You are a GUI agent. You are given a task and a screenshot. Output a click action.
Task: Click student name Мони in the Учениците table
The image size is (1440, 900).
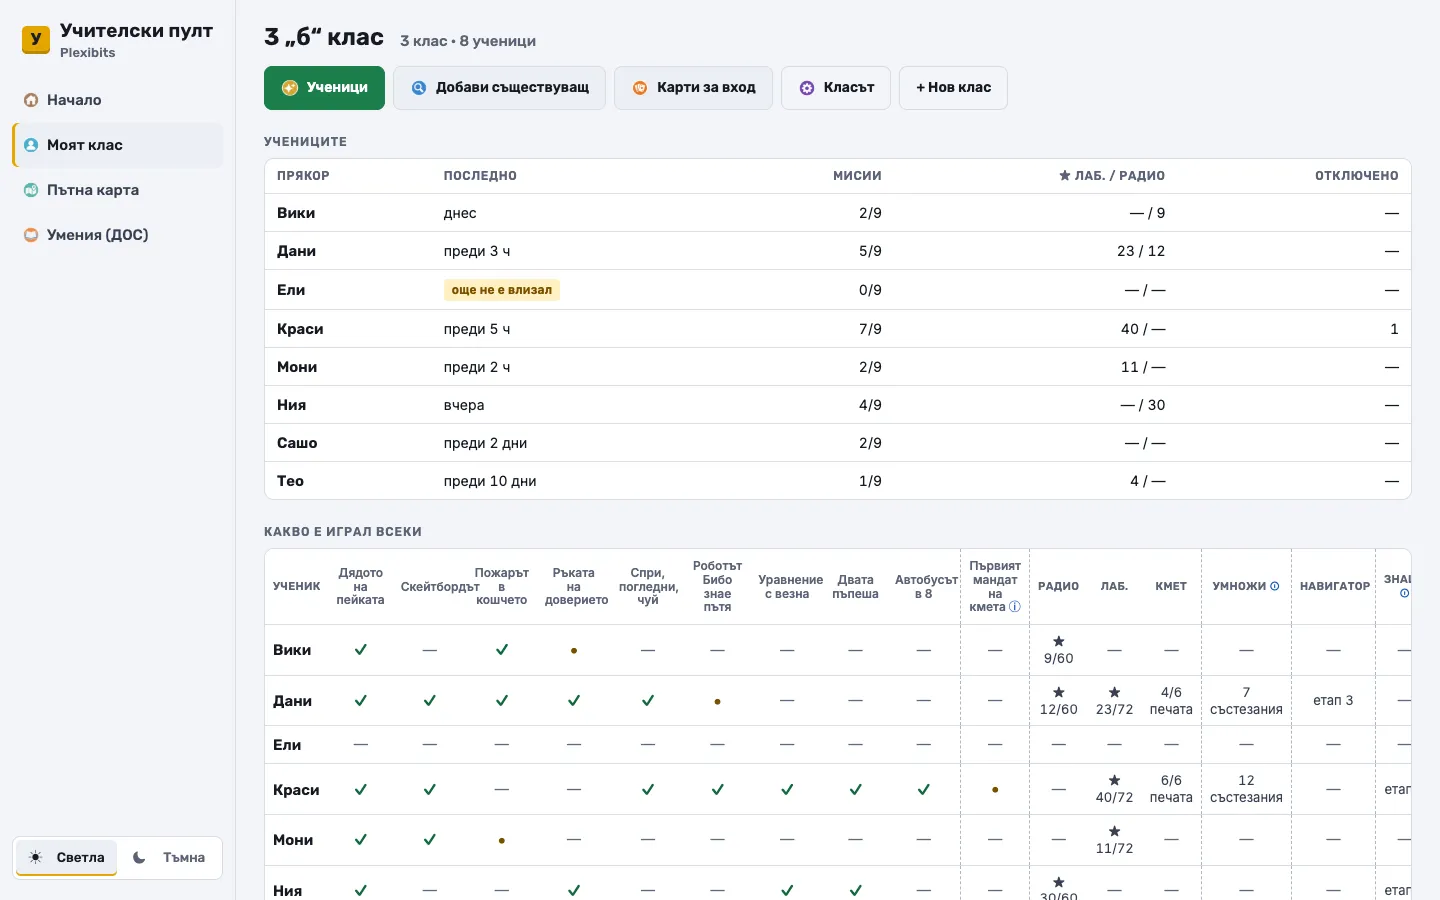point(297,367)
